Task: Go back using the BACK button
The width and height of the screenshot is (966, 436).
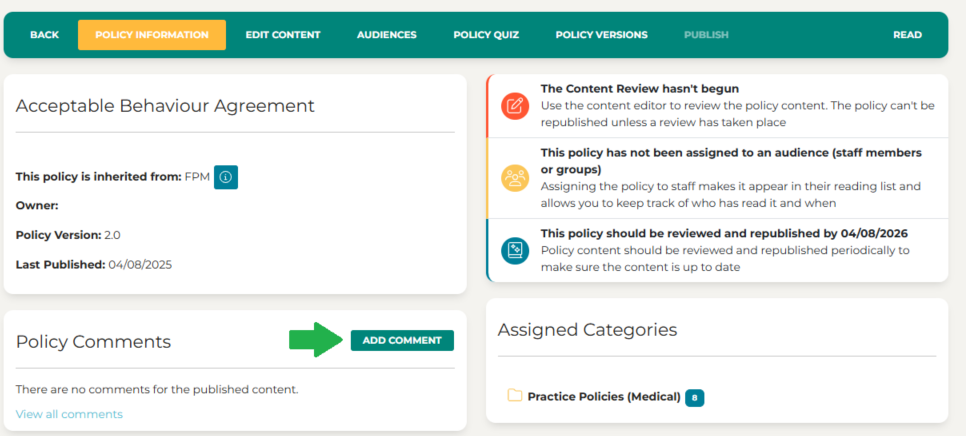Action: 44,35
